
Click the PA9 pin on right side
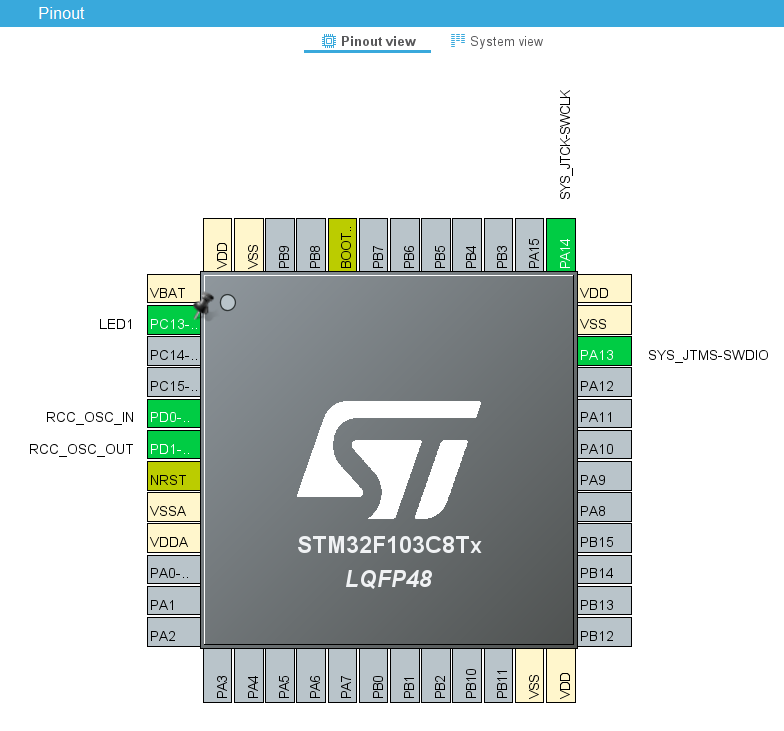click(604, 476)
